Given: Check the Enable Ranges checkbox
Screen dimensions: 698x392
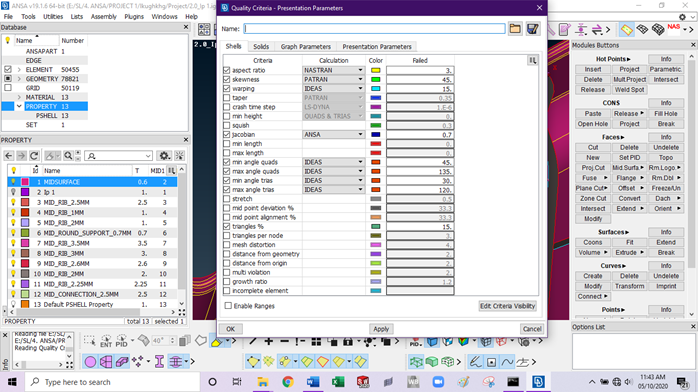Looking at the screenshot, I should coord(228,306).
